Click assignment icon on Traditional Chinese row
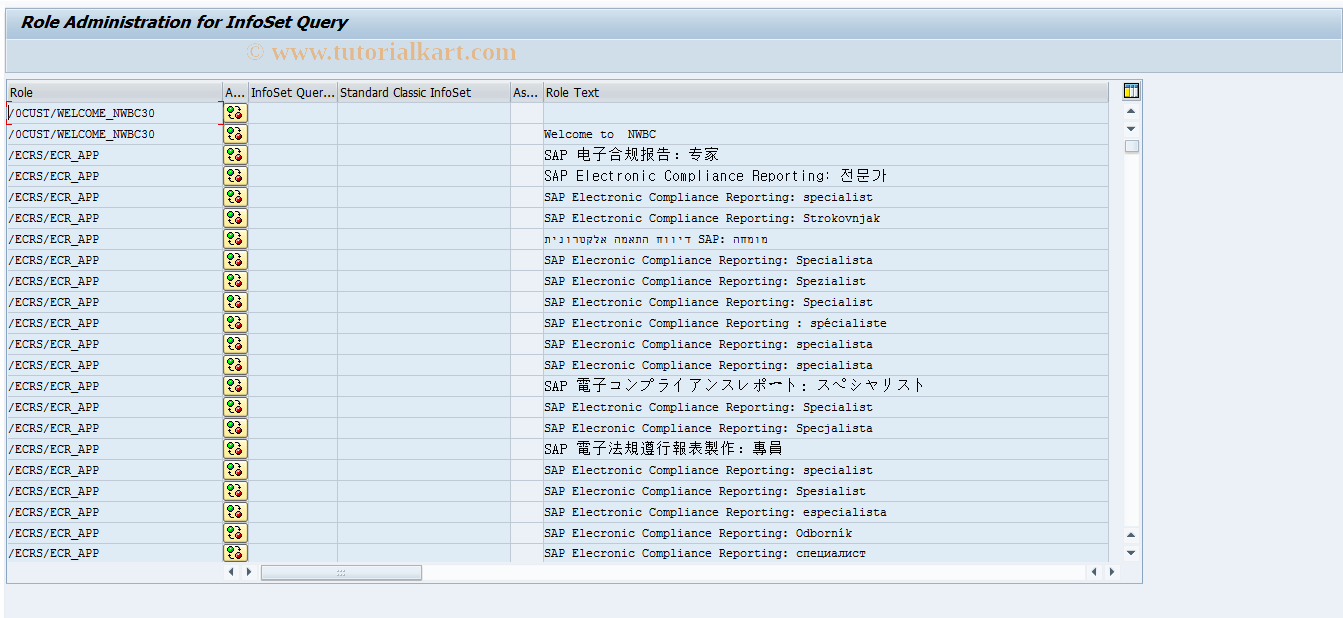This screenshot has width=1343, height=618. tap(235, 448)
